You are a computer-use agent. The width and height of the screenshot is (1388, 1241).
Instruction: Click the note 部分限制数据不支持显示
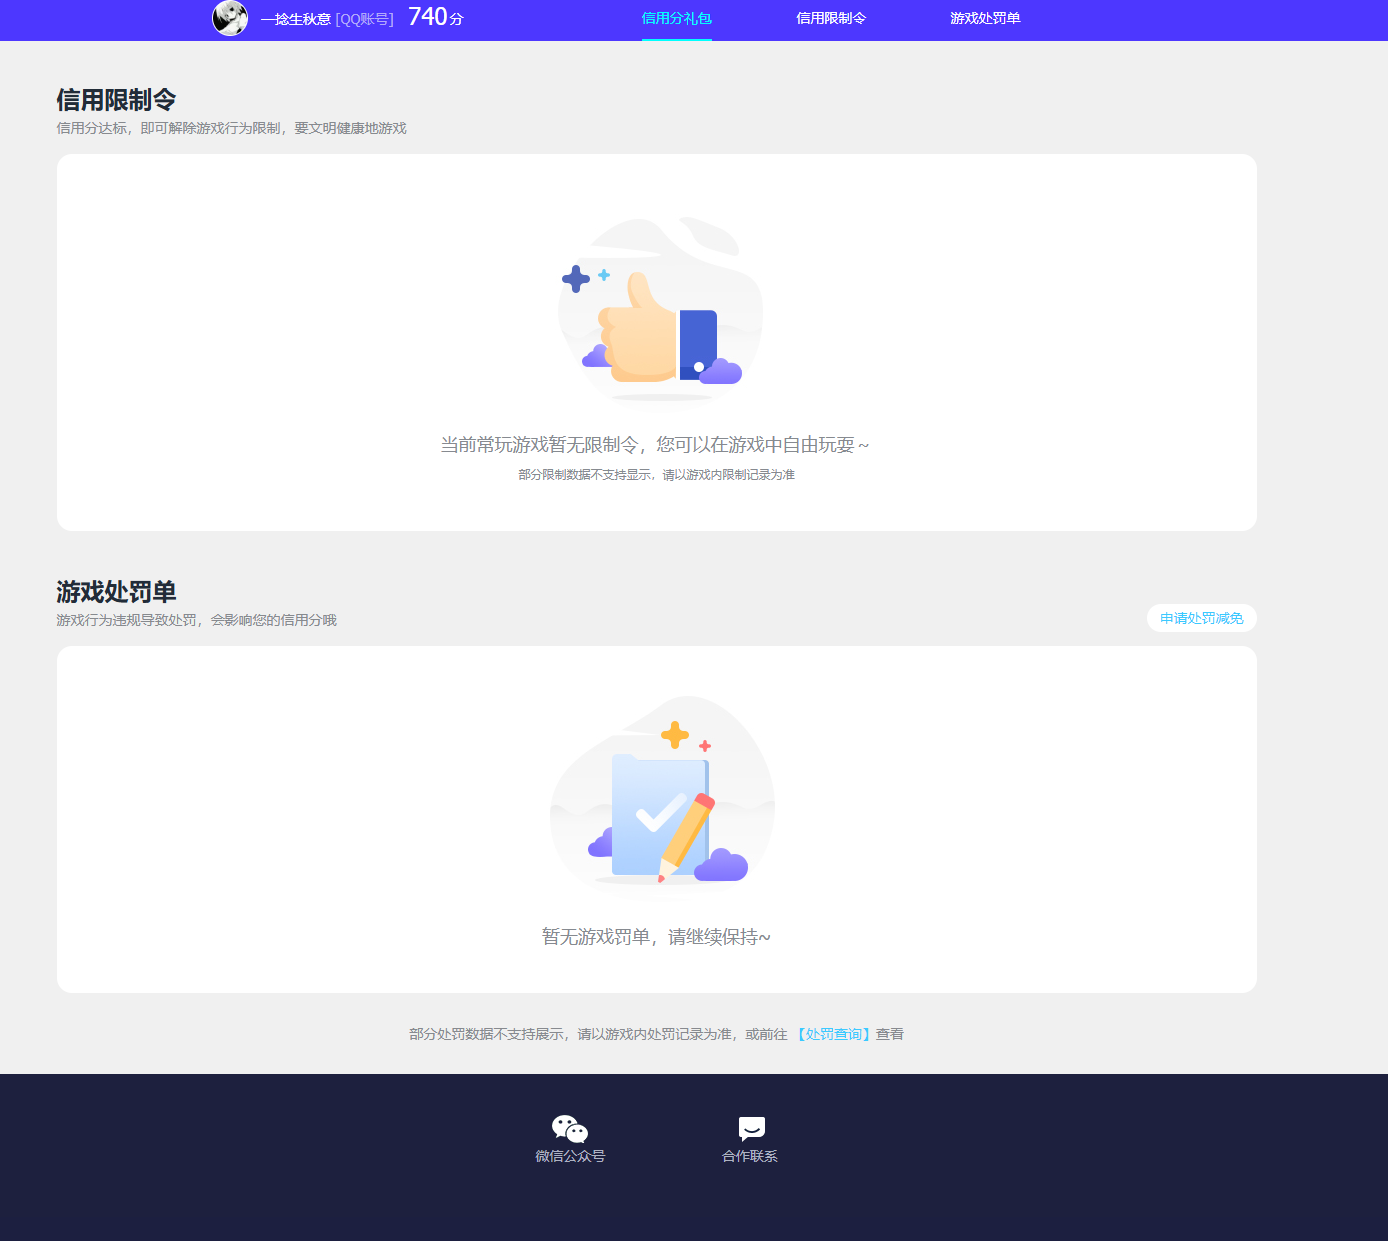[x=585, y=475]
